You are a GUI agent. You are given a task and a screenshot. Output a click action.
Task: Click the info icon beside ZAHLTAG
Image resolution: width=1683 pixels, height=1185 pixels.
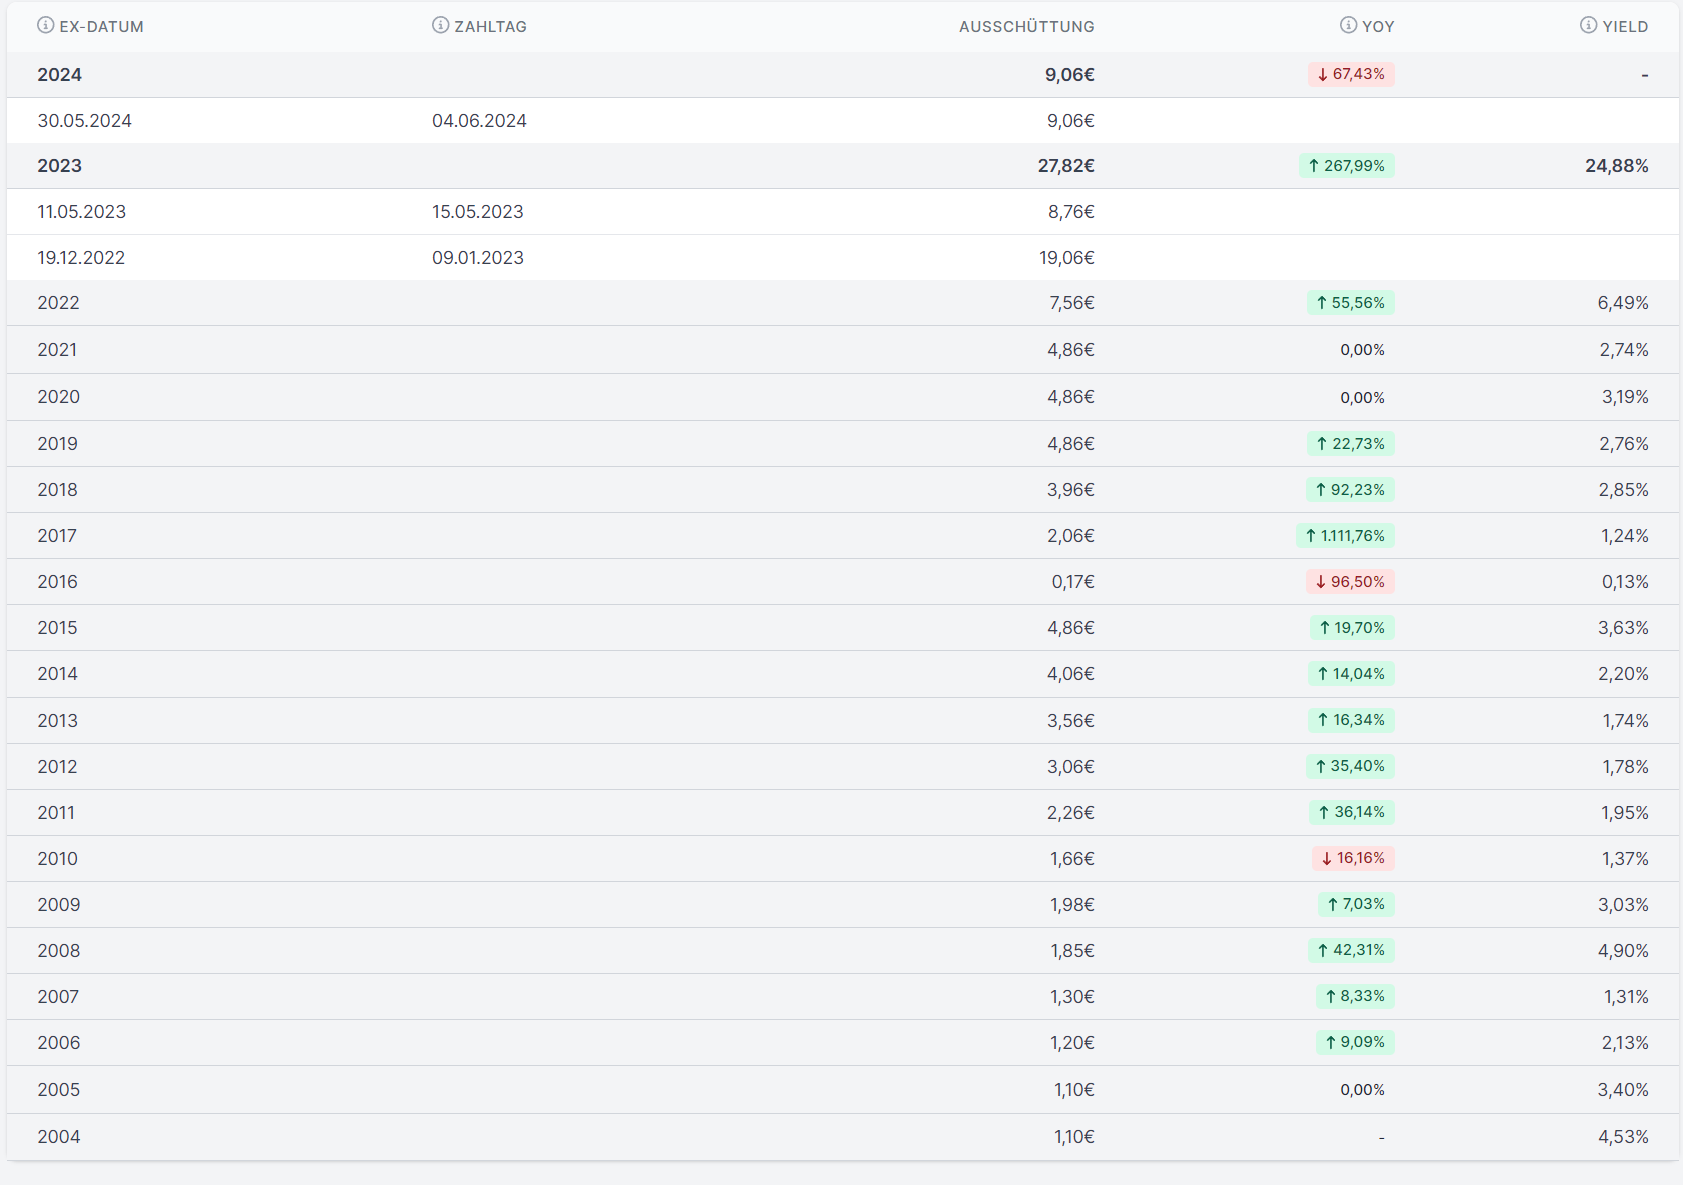pos(440,25)
